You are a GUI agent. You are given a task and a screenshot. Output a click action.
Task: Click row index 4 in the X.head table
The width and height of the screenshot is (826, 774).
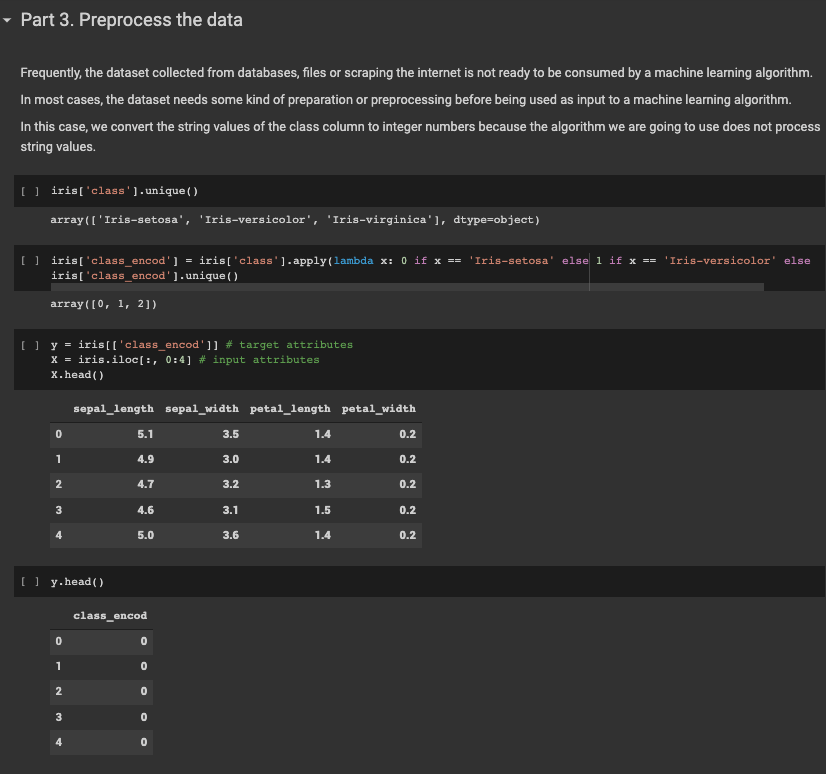click(x=58, y=534)
